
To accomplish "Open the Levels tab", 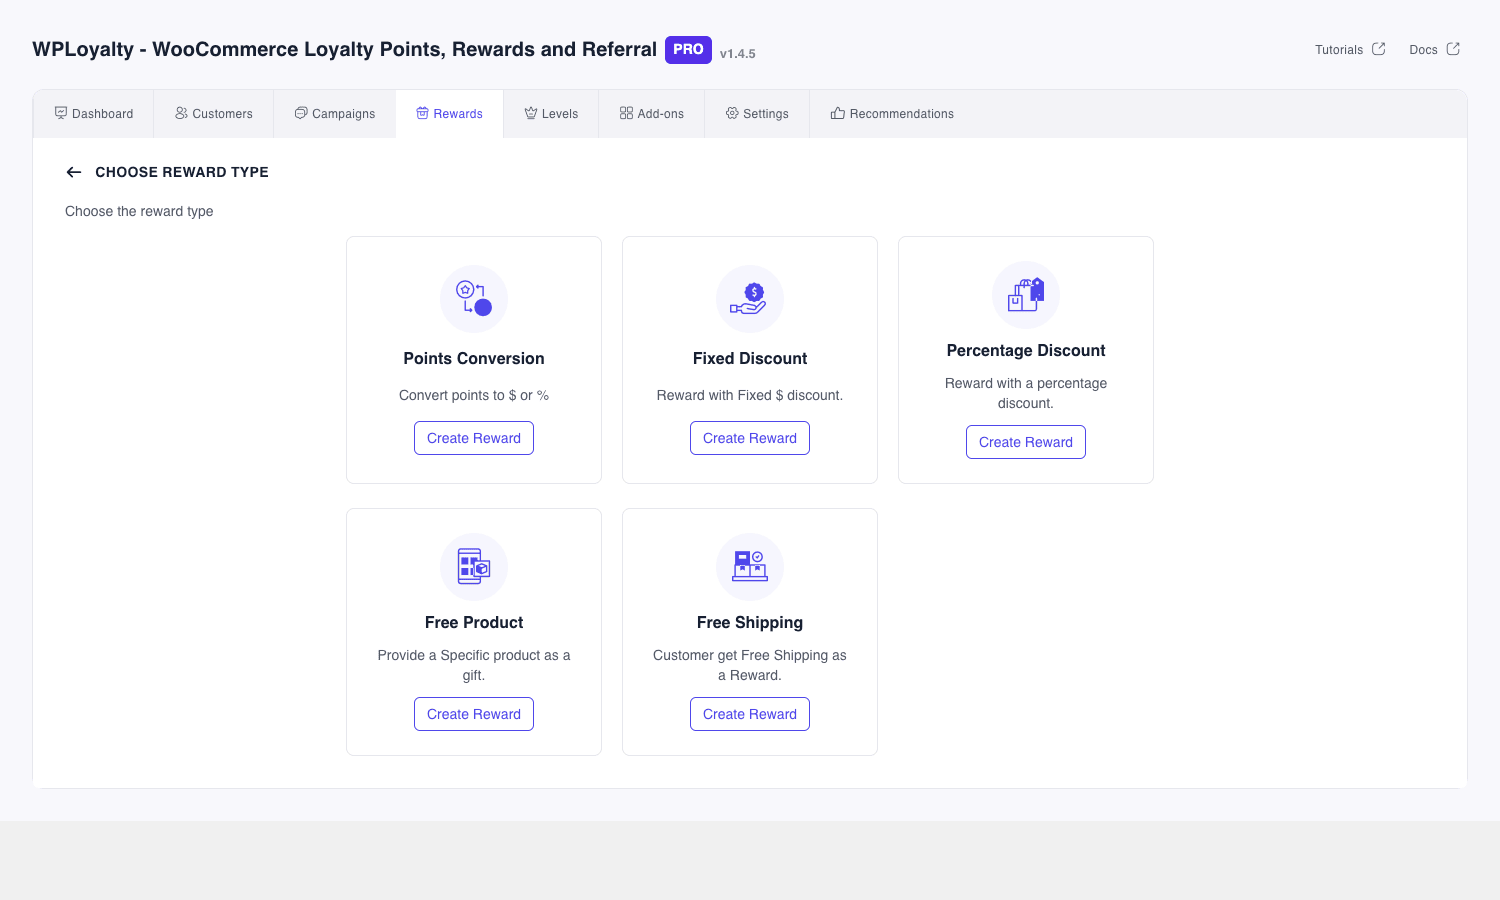I will [x=551, y=114].
